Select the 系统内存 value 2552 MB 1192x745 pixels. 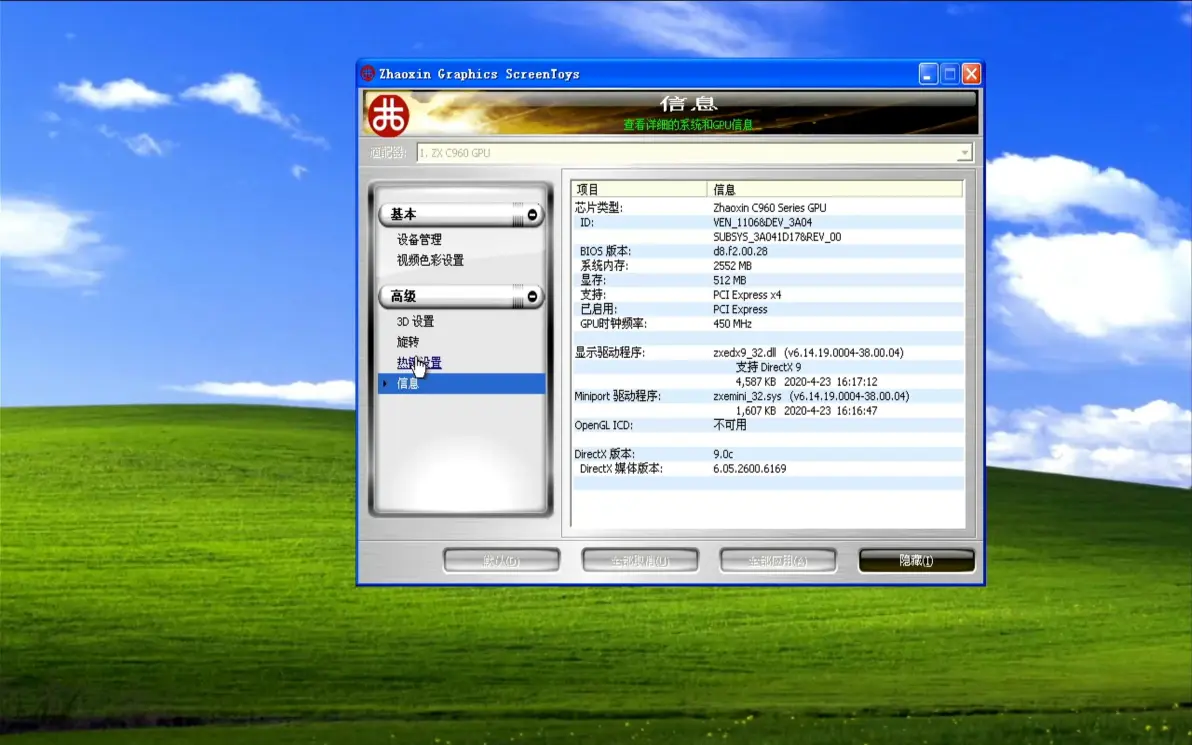732,265
